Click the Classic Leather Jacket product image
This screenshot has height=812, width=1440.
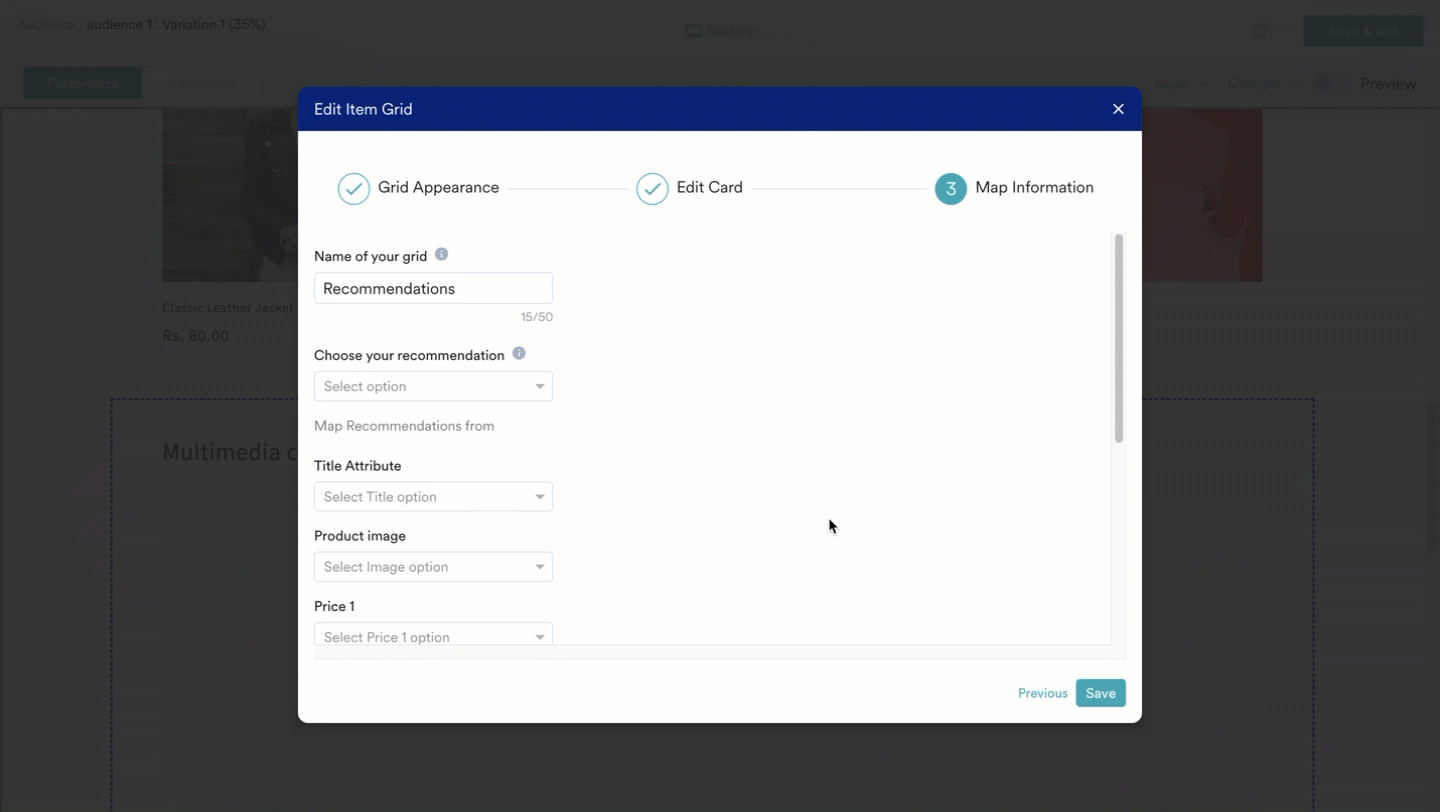(230, 195)
